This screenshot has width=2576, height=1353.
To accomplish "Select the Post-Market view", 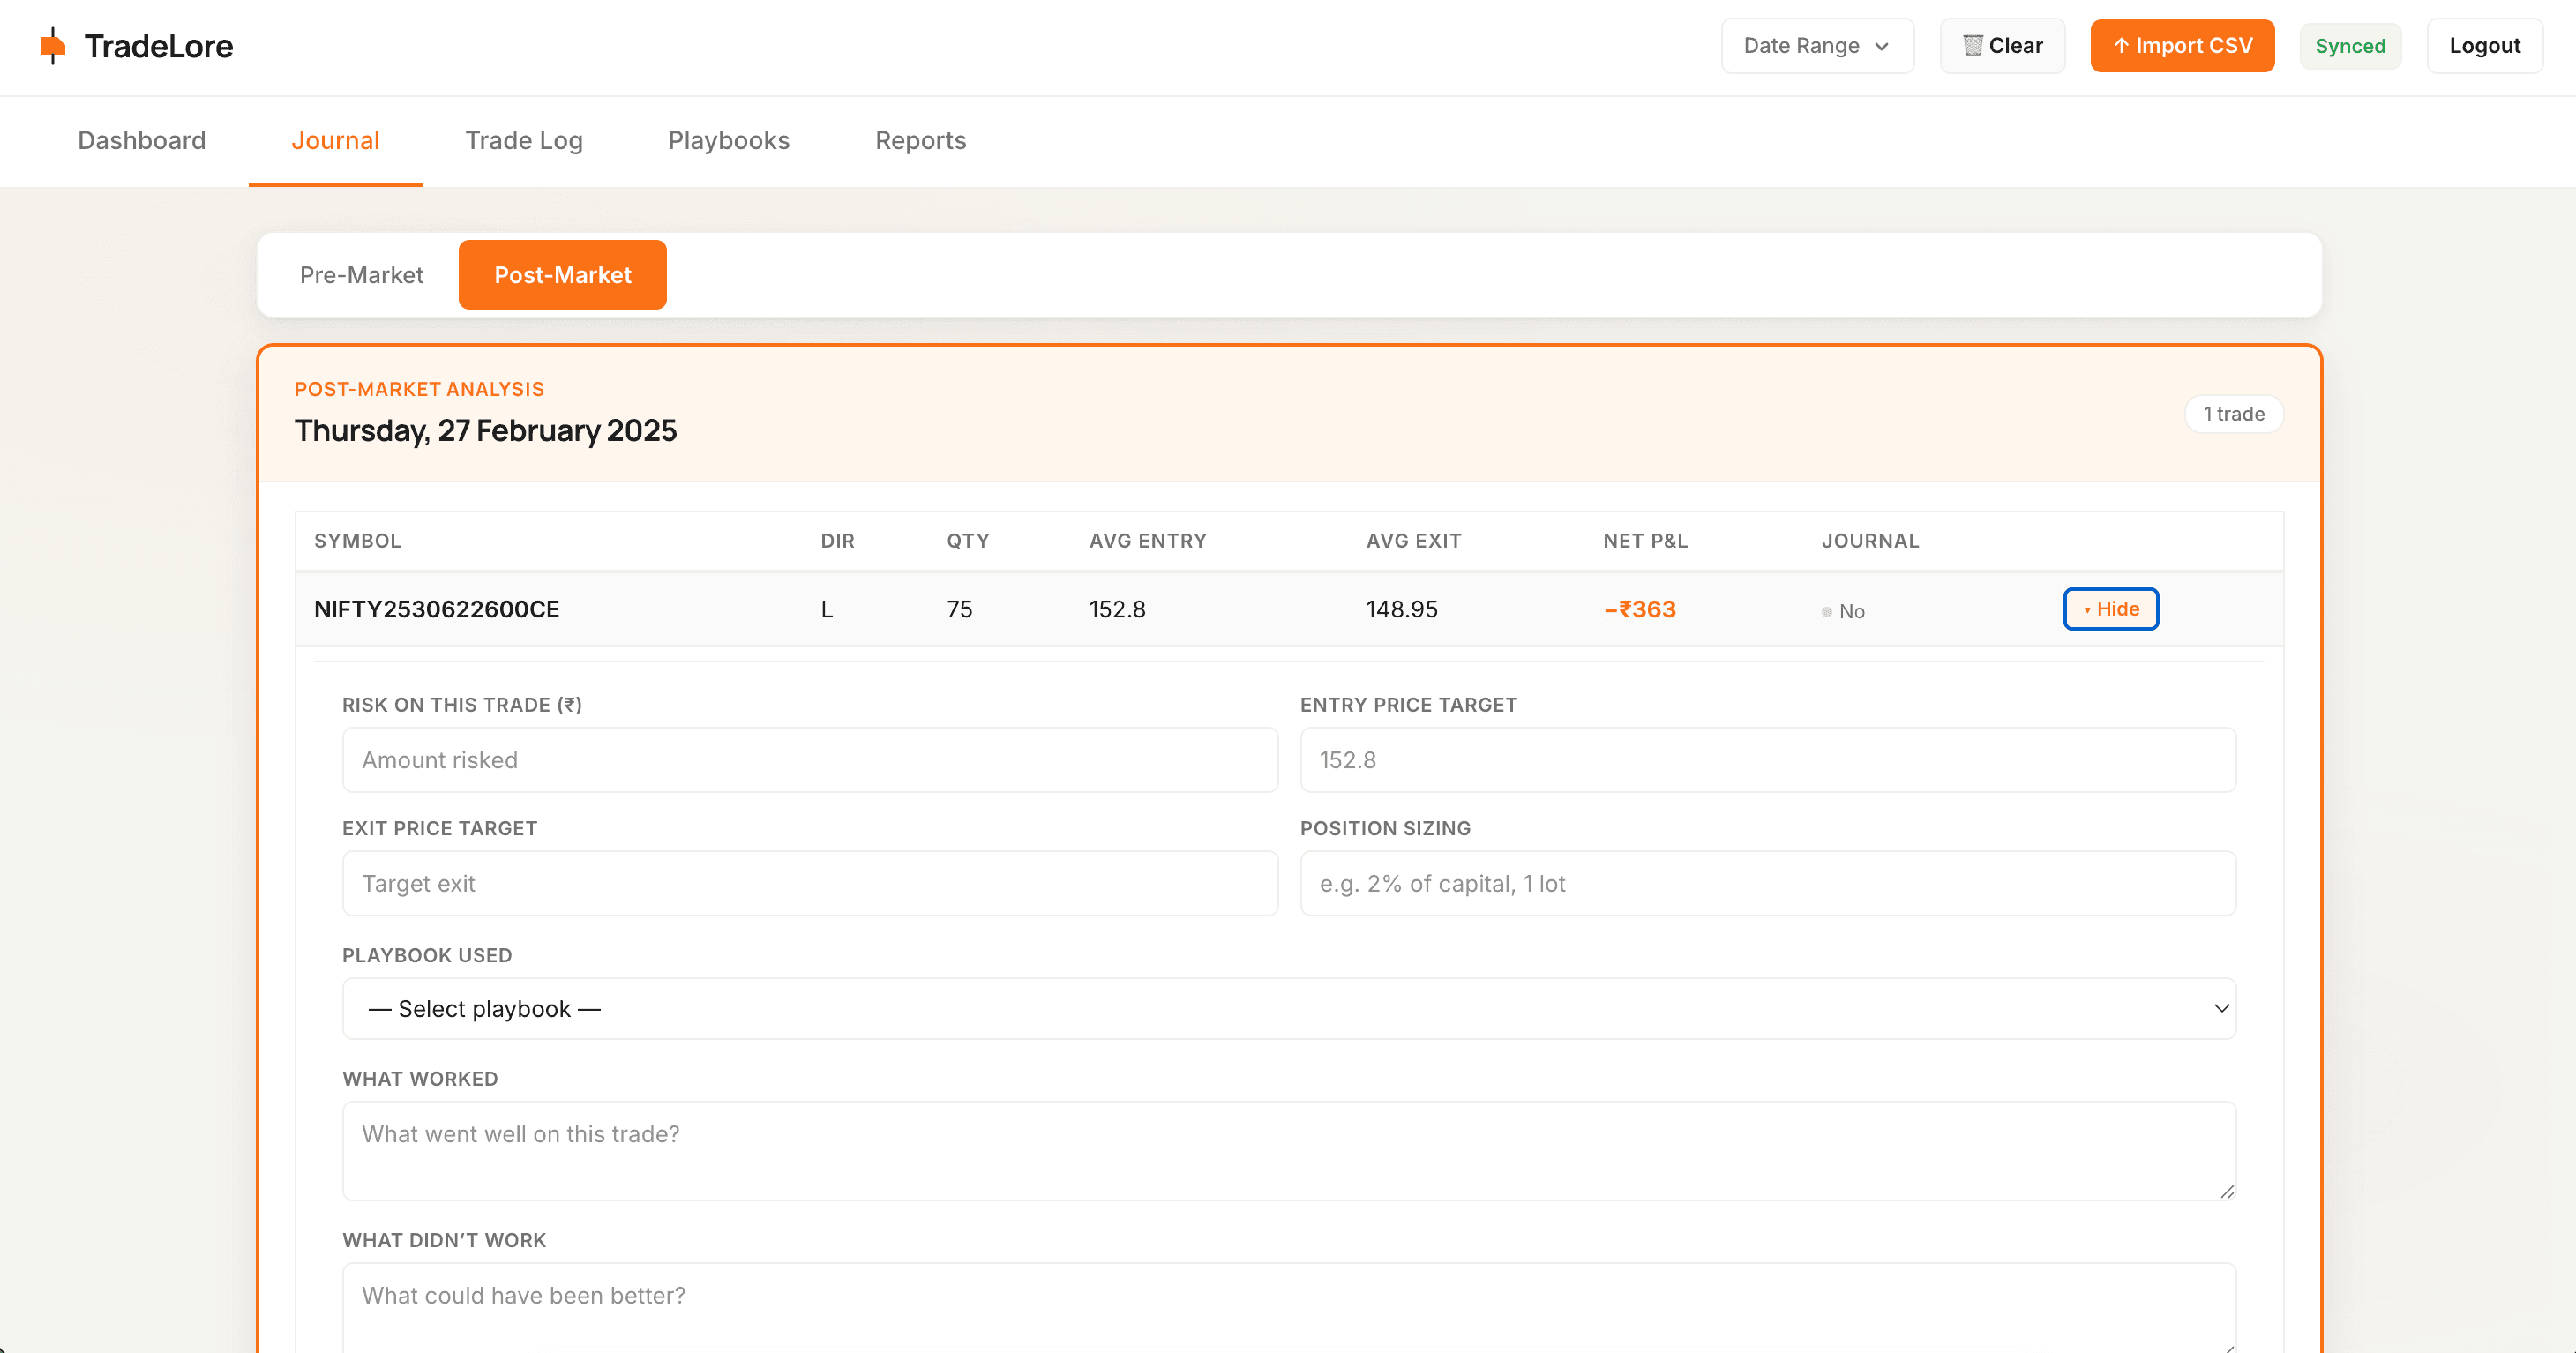I will [x=563, y=275].
